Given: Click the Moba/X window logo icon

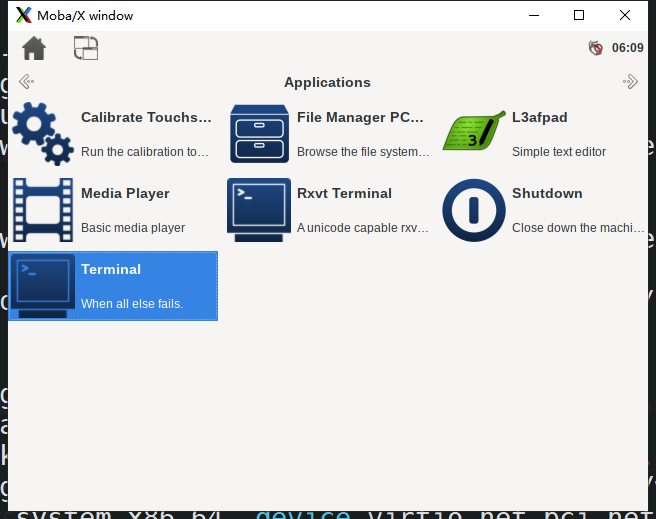Looking at the screenshot, I should click(x=24, y=15).
